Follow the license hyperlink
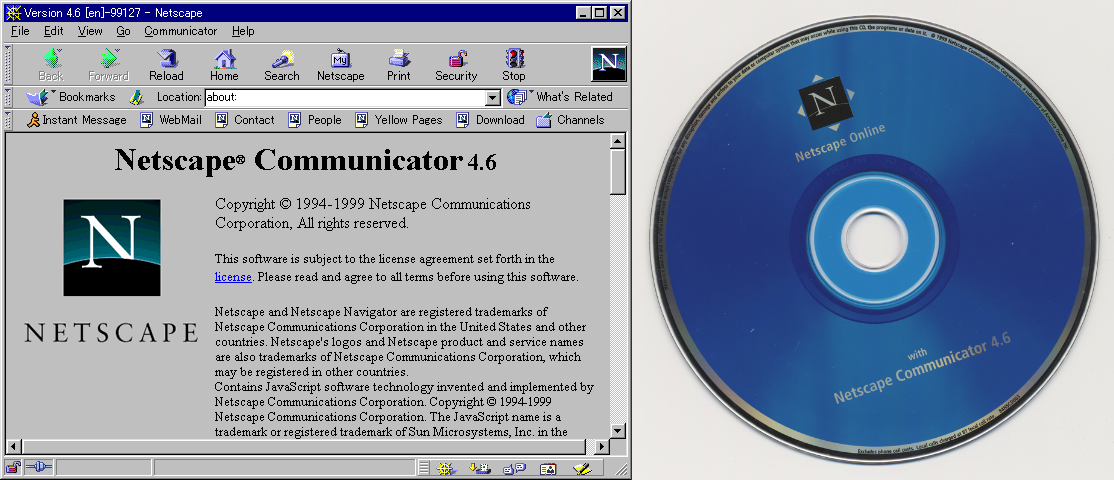This screenshot has height=480, width=1114. tap(233, 277)
